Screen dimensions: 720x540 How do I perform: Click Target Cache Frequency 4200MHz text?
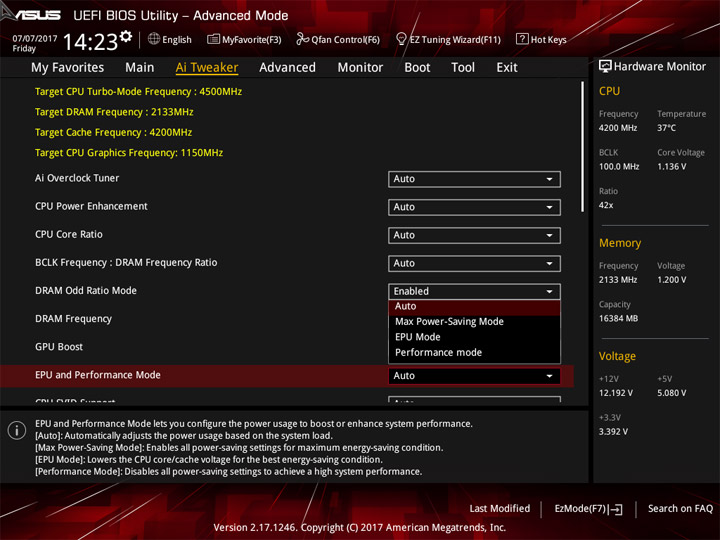(113, 133)
